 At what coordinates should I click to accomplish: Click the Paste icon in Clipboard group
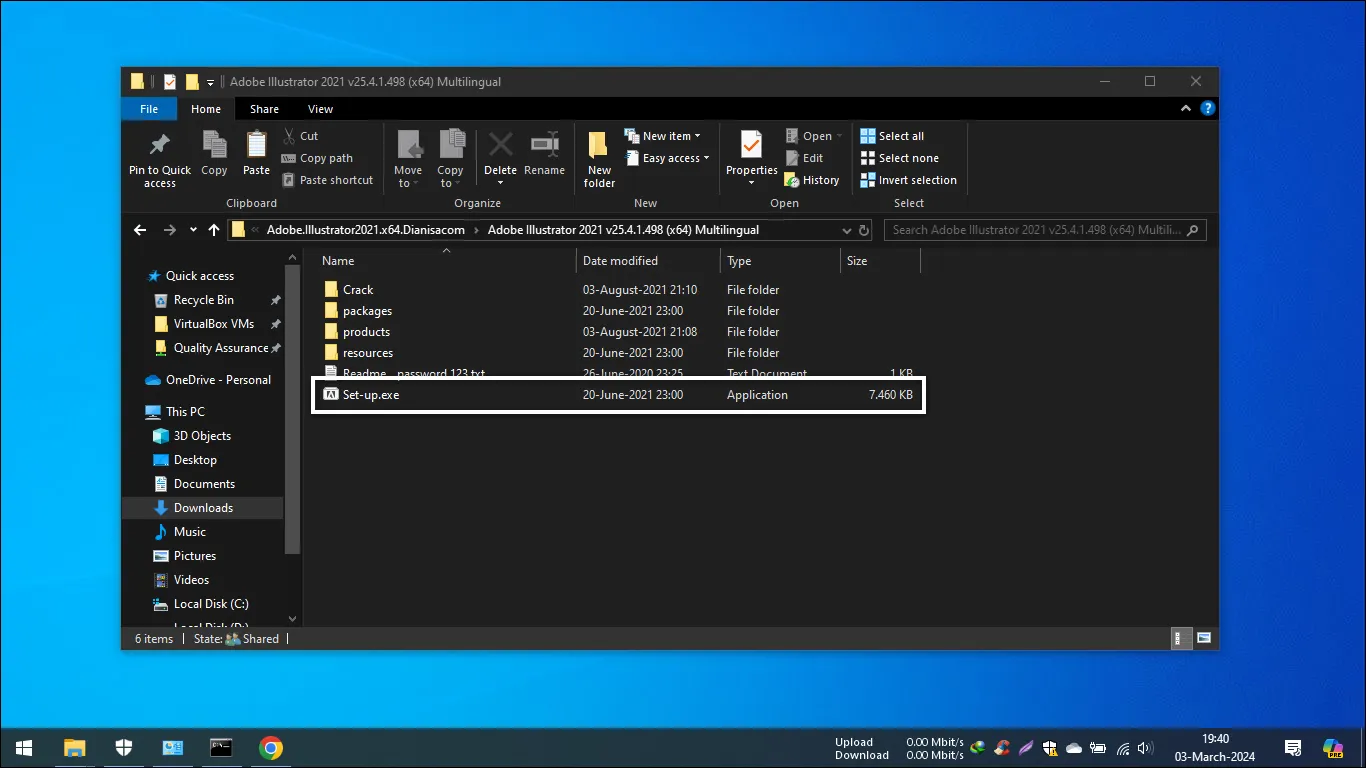[256, 147]
